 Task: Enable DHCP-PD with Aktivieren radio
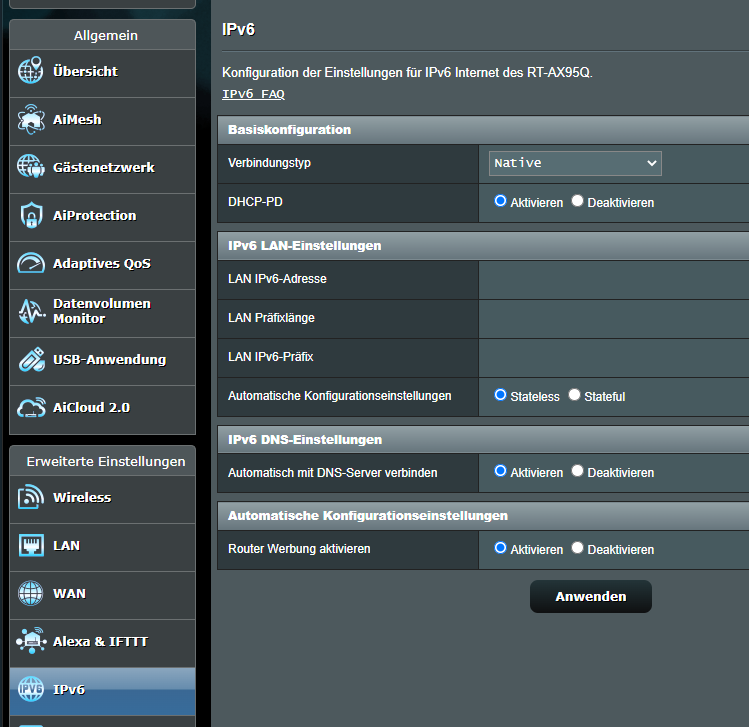point(500,201)
